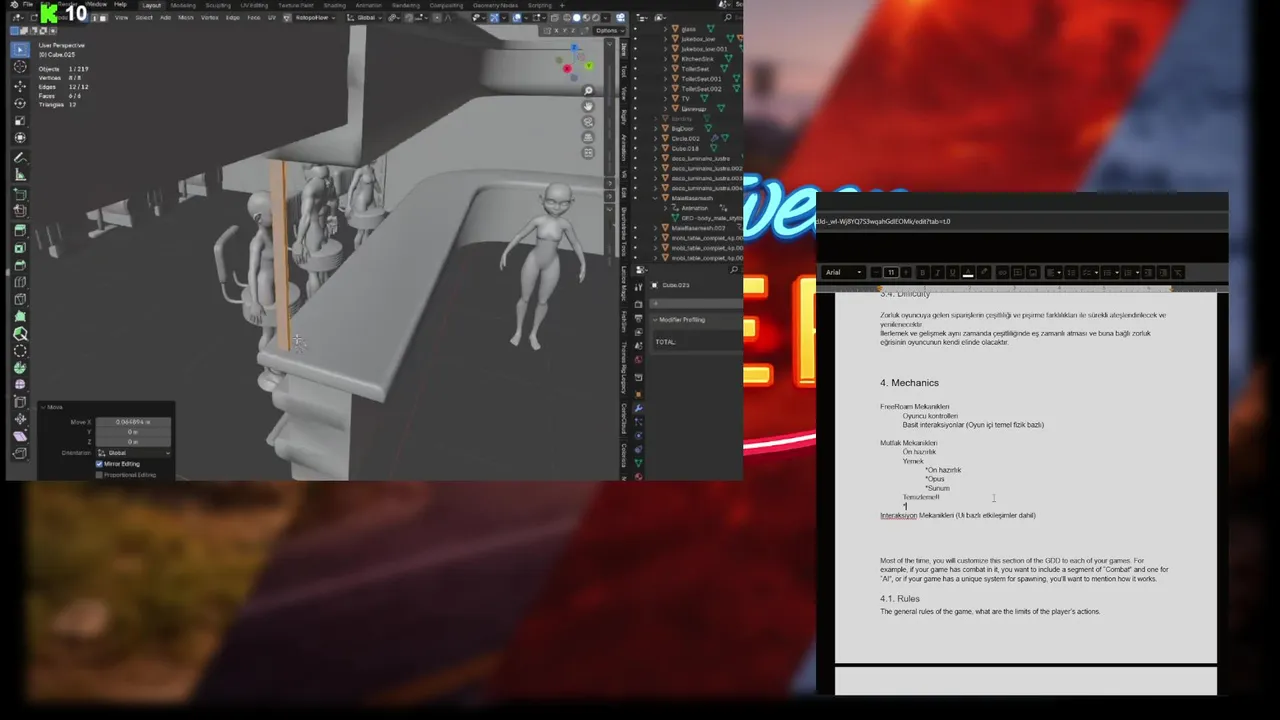Select the Rotate tool in Blender toolbar
The height and width of the screenshot is (720, 1280).
20,103
